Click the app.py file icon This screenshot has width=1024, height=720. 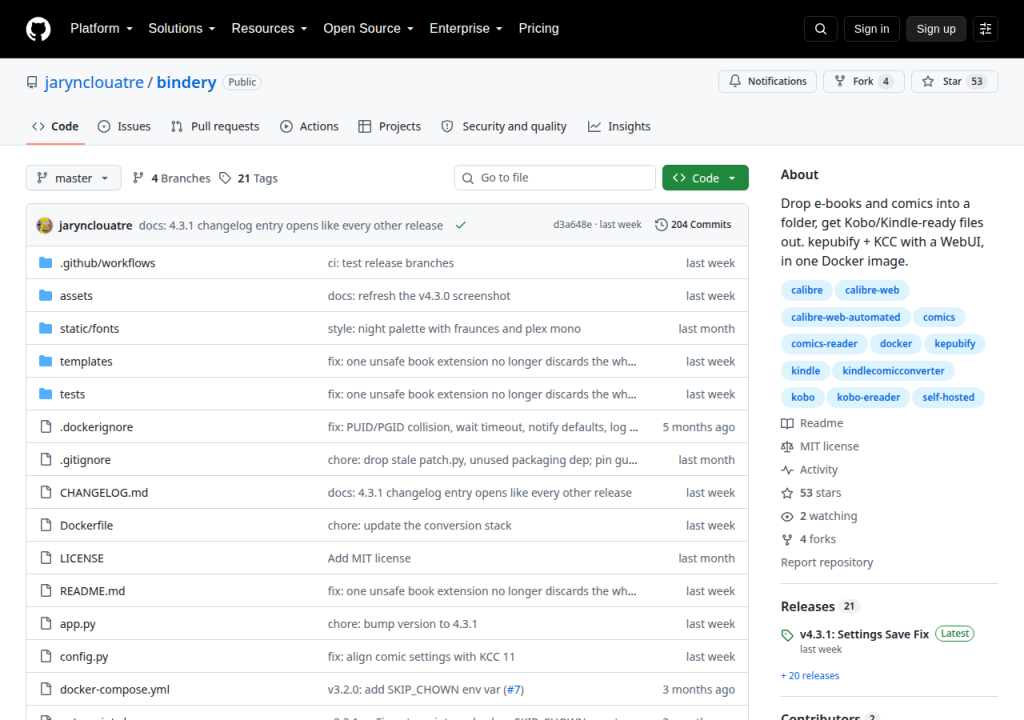(x=46, y=623)
